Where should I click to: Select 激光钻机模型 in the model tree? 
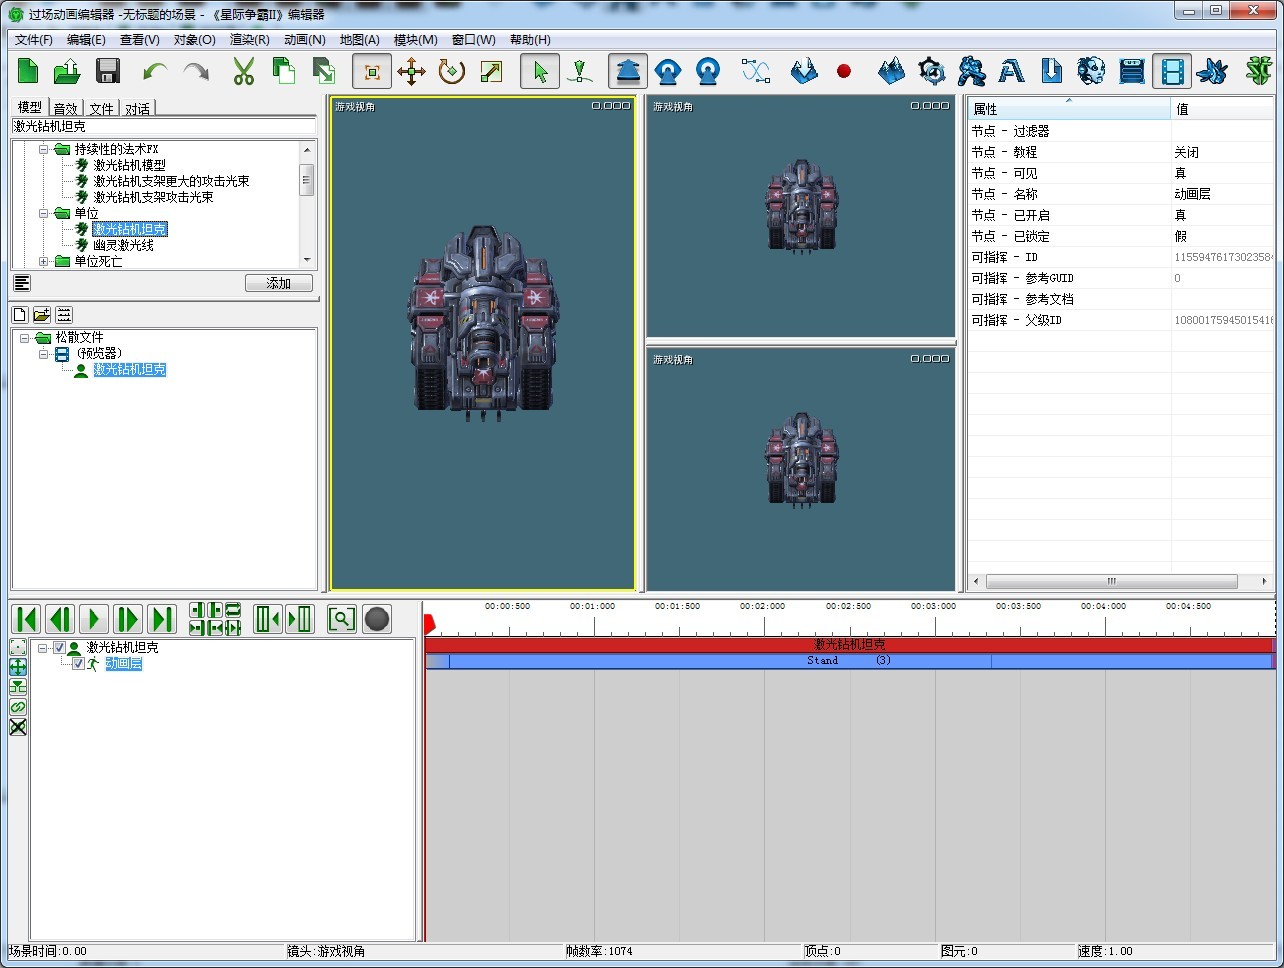pos(130,165)
